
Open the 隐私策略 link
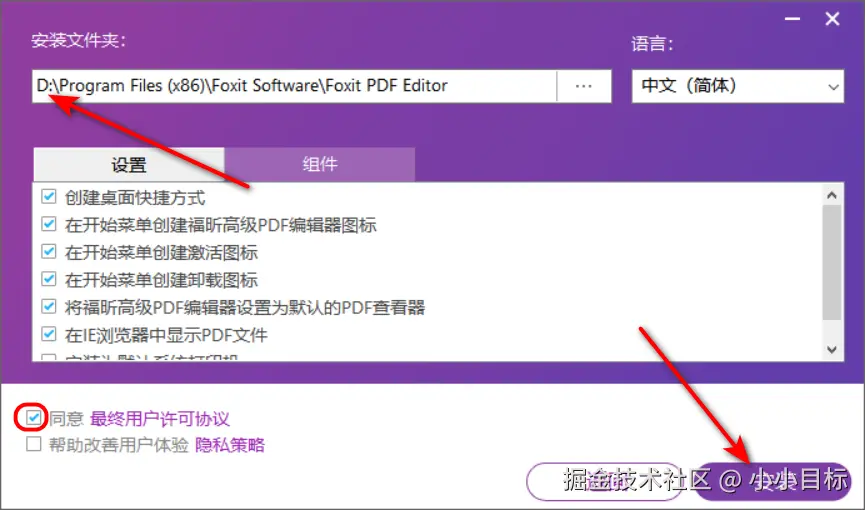coord(230,445)
